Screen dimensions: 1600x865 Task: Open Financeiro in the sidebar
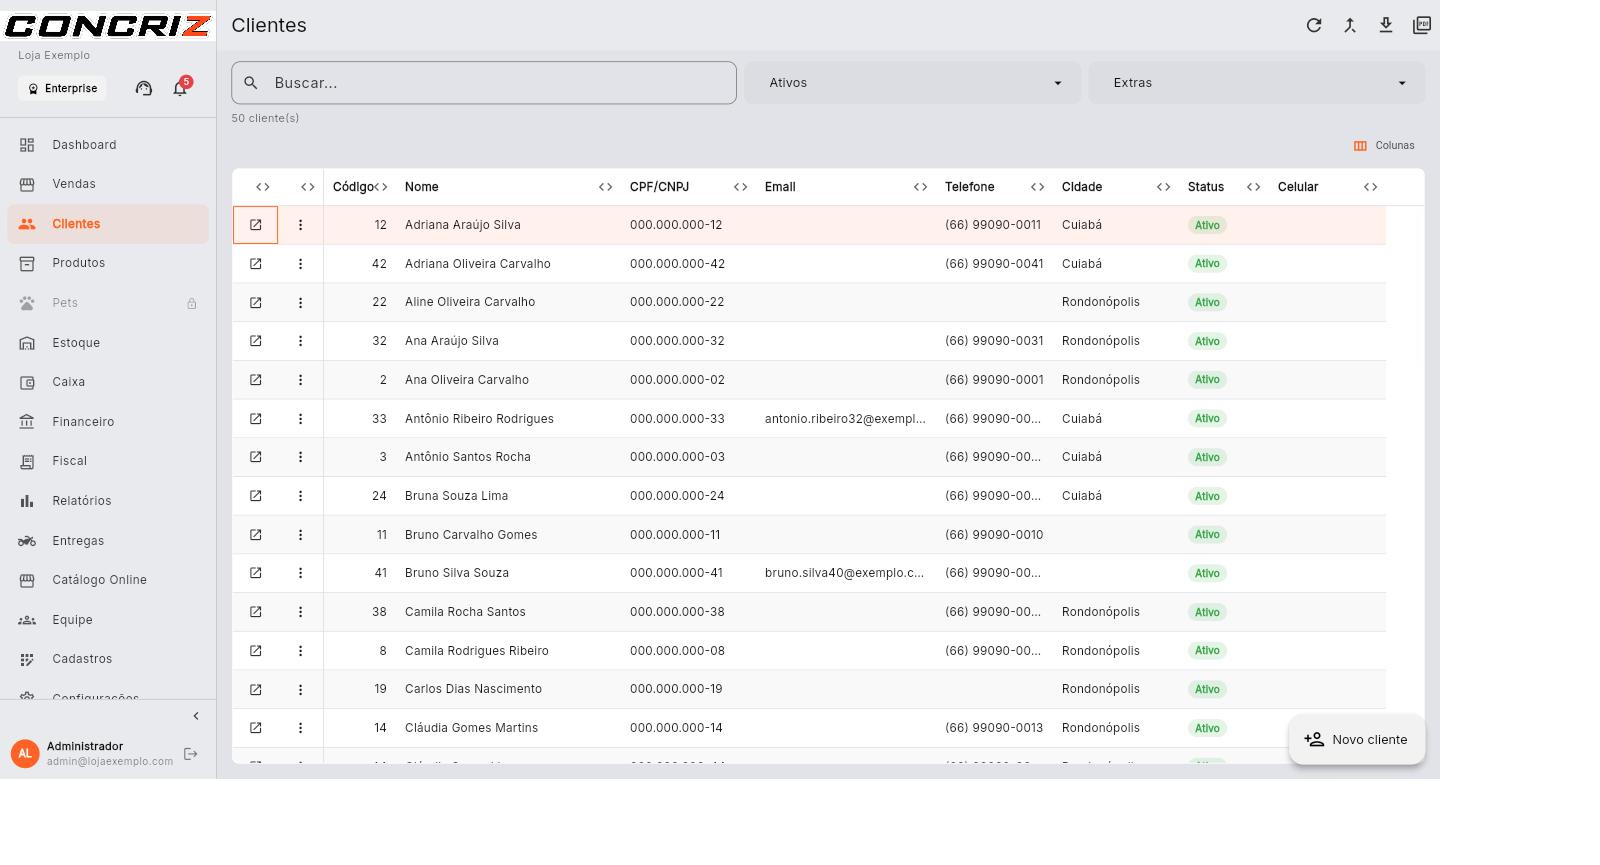click(108, 422)
